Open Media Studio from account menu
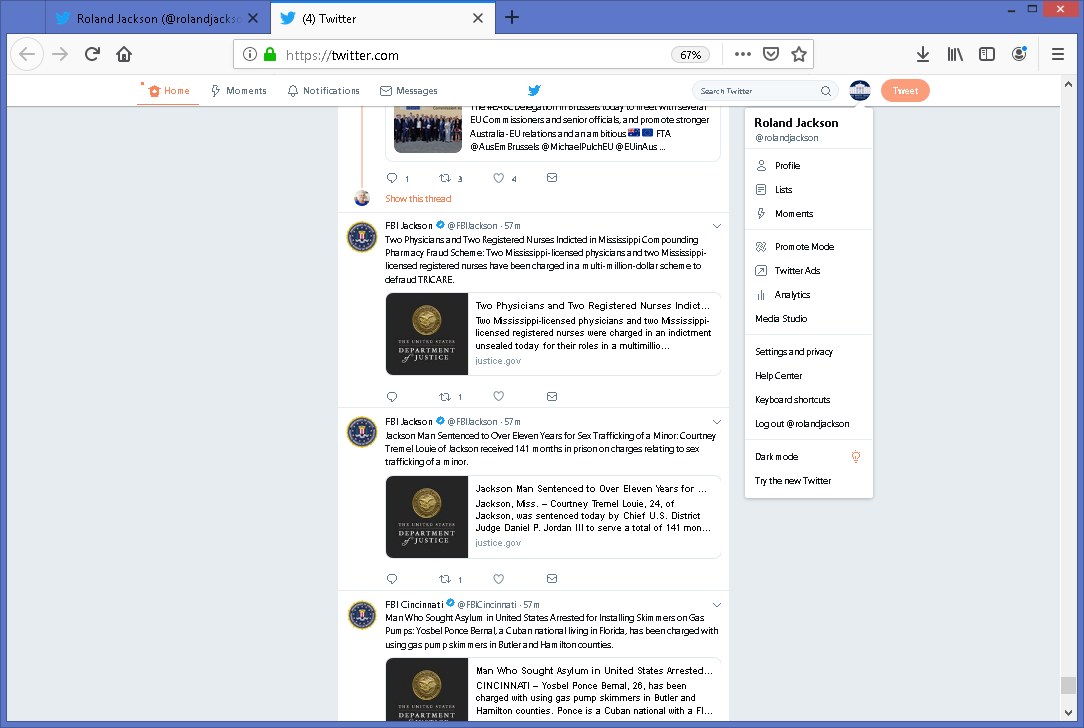 [x=808, y=319]
